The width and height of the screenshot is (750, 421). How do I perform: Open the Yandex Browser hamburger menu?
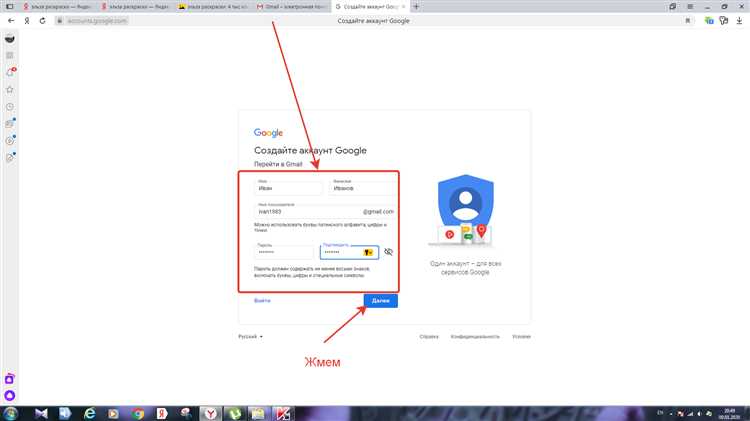tap(690, 7)
